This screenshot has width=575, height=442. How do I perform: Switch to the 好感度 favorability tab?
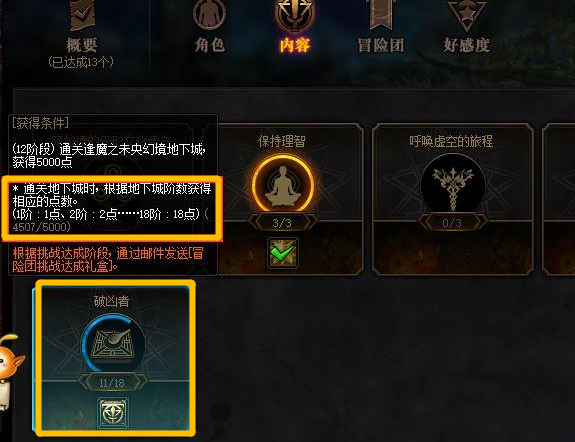tap(466, 45)
